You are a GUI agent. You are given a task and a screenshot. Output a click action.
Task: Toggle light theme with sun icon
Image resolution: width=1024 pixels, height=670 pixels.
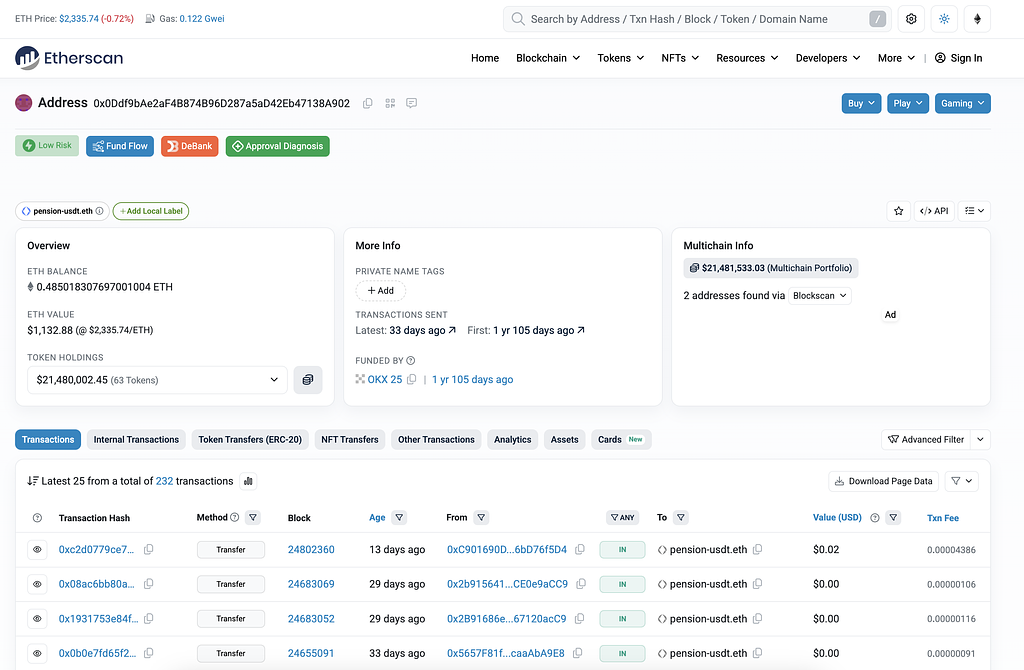[x=944, y=19]
